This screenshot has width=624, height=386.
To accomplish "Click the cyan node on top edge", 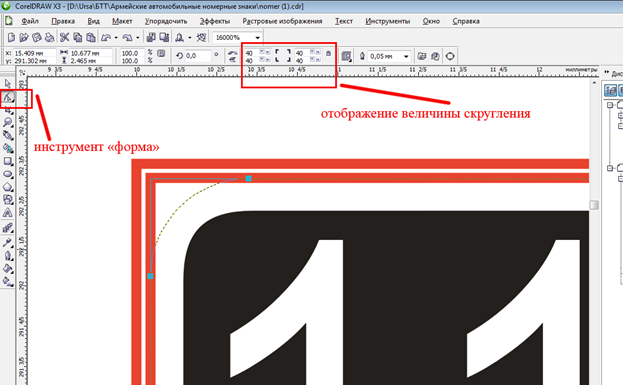I will click(248, 178).
